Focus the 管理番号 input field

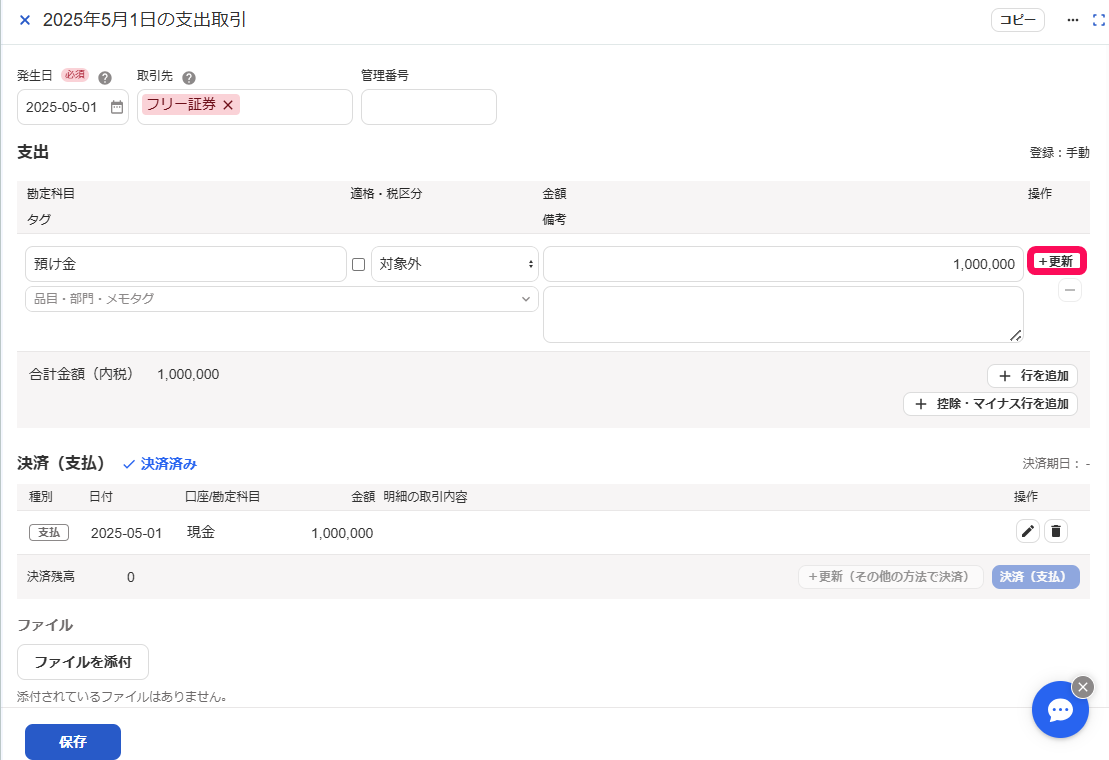[429, 107]
